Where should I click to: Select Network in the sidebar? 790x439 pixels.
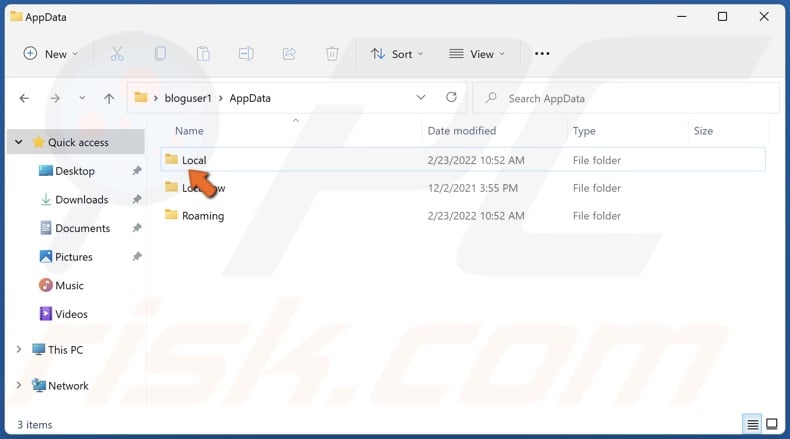coord(68,386)
